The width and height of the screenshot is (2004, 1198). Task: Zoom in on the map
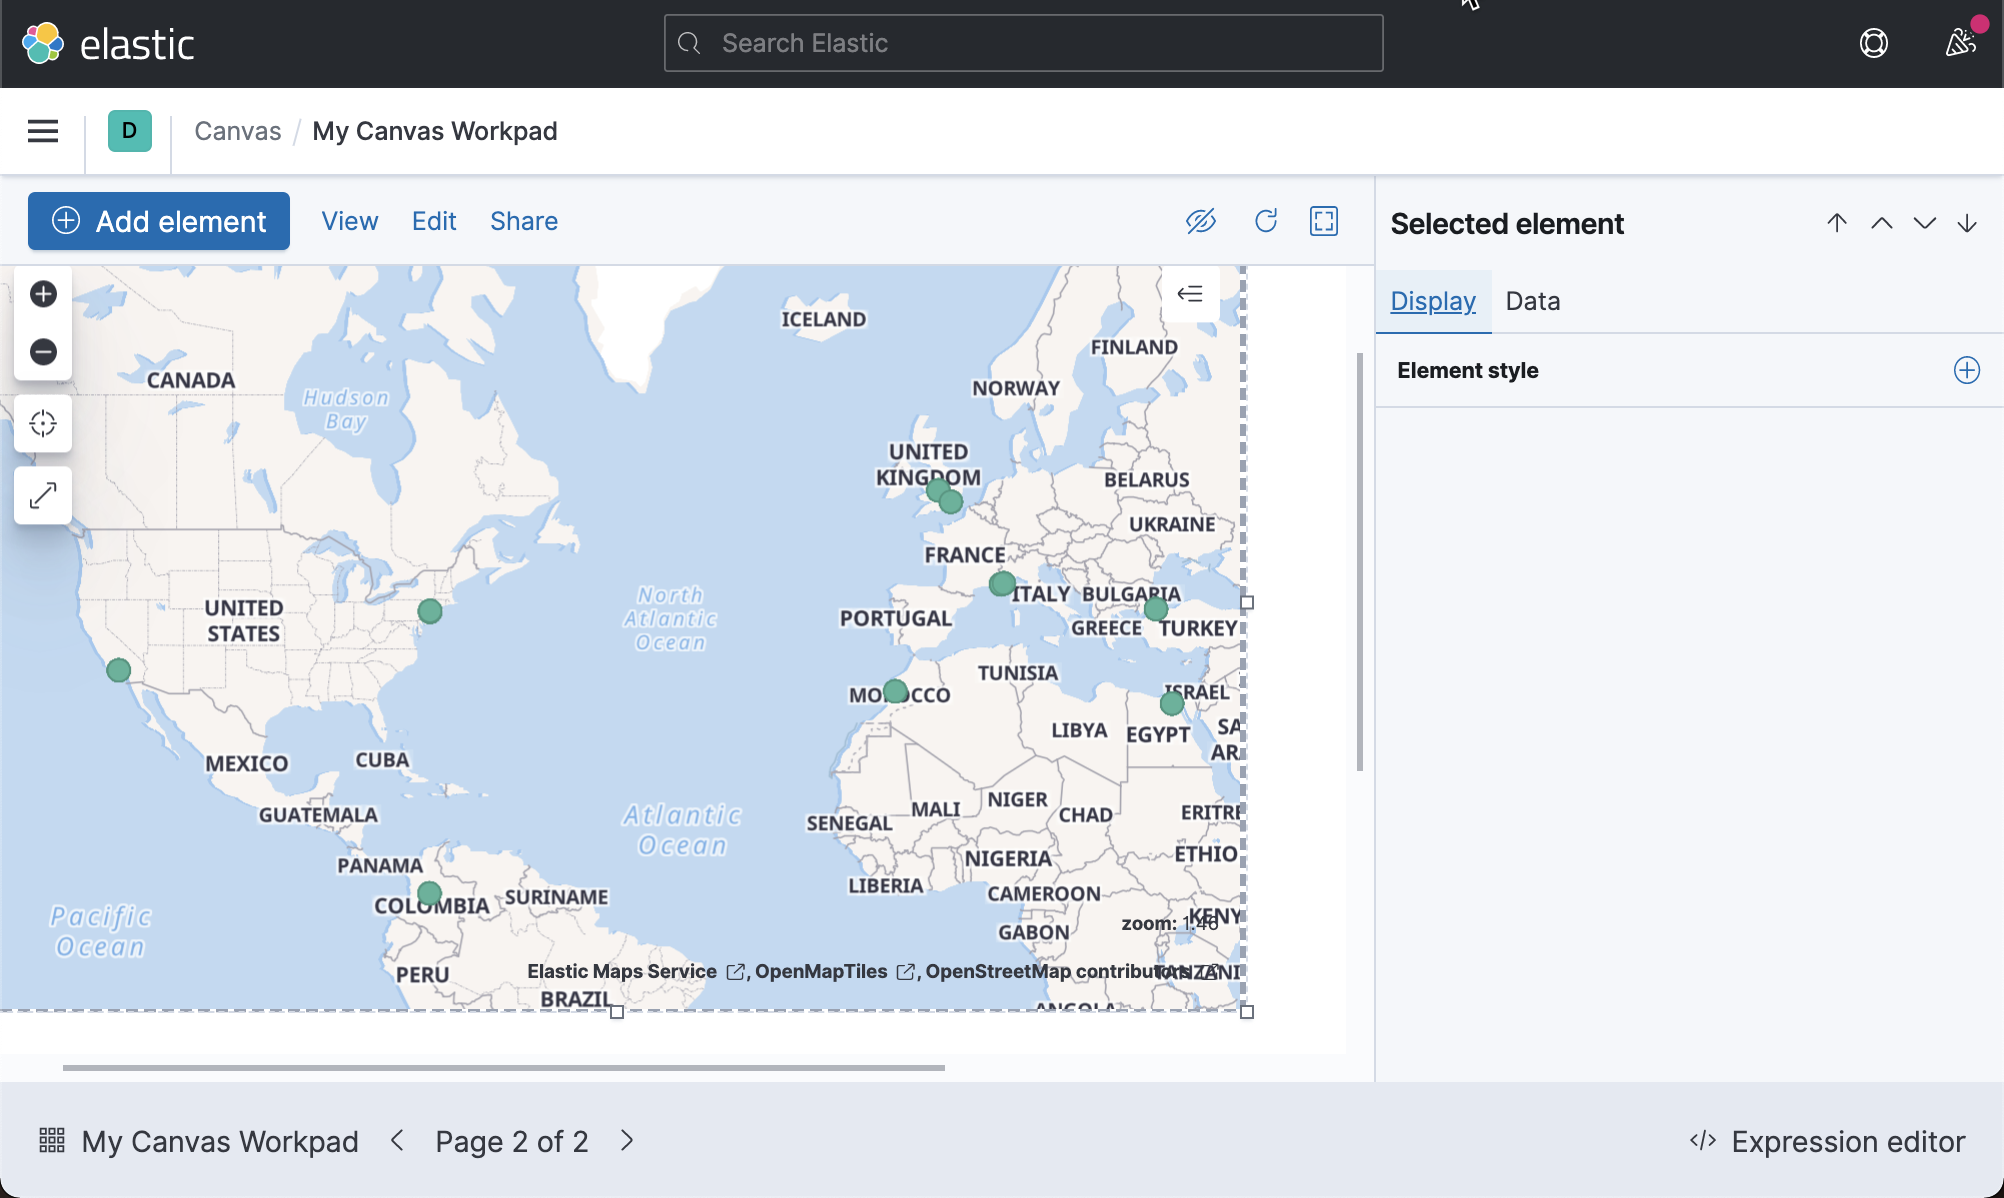pos(43,293)
